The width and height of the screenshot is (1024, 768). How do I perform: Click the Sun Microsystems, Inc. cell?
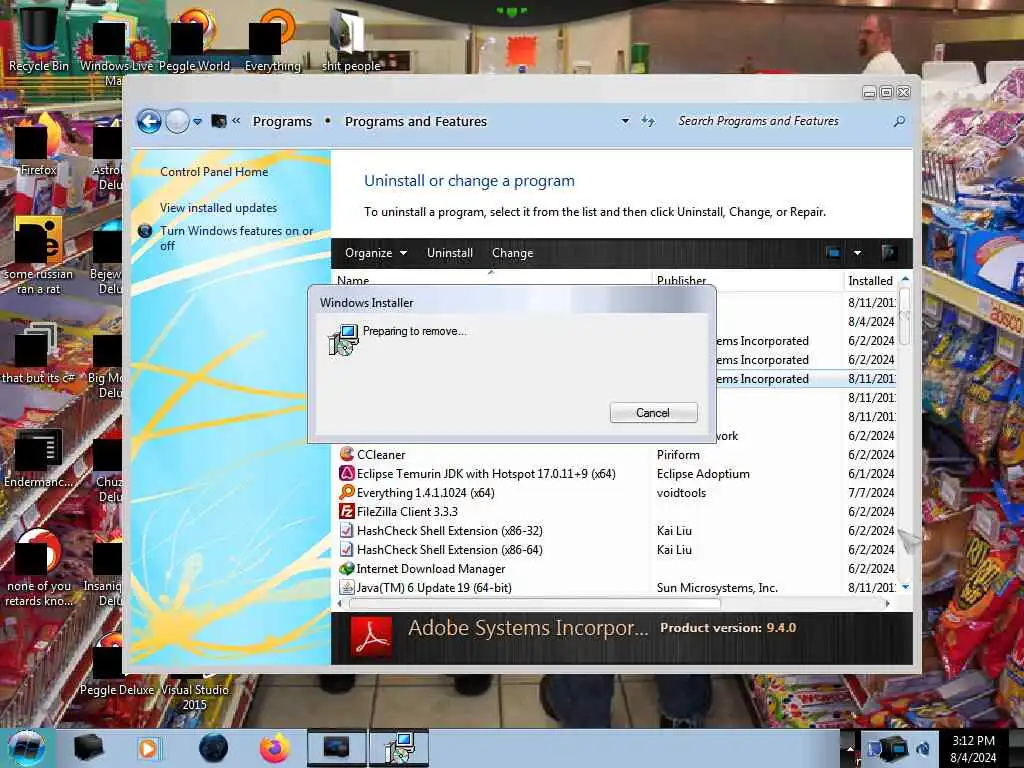tap(717, 587)
